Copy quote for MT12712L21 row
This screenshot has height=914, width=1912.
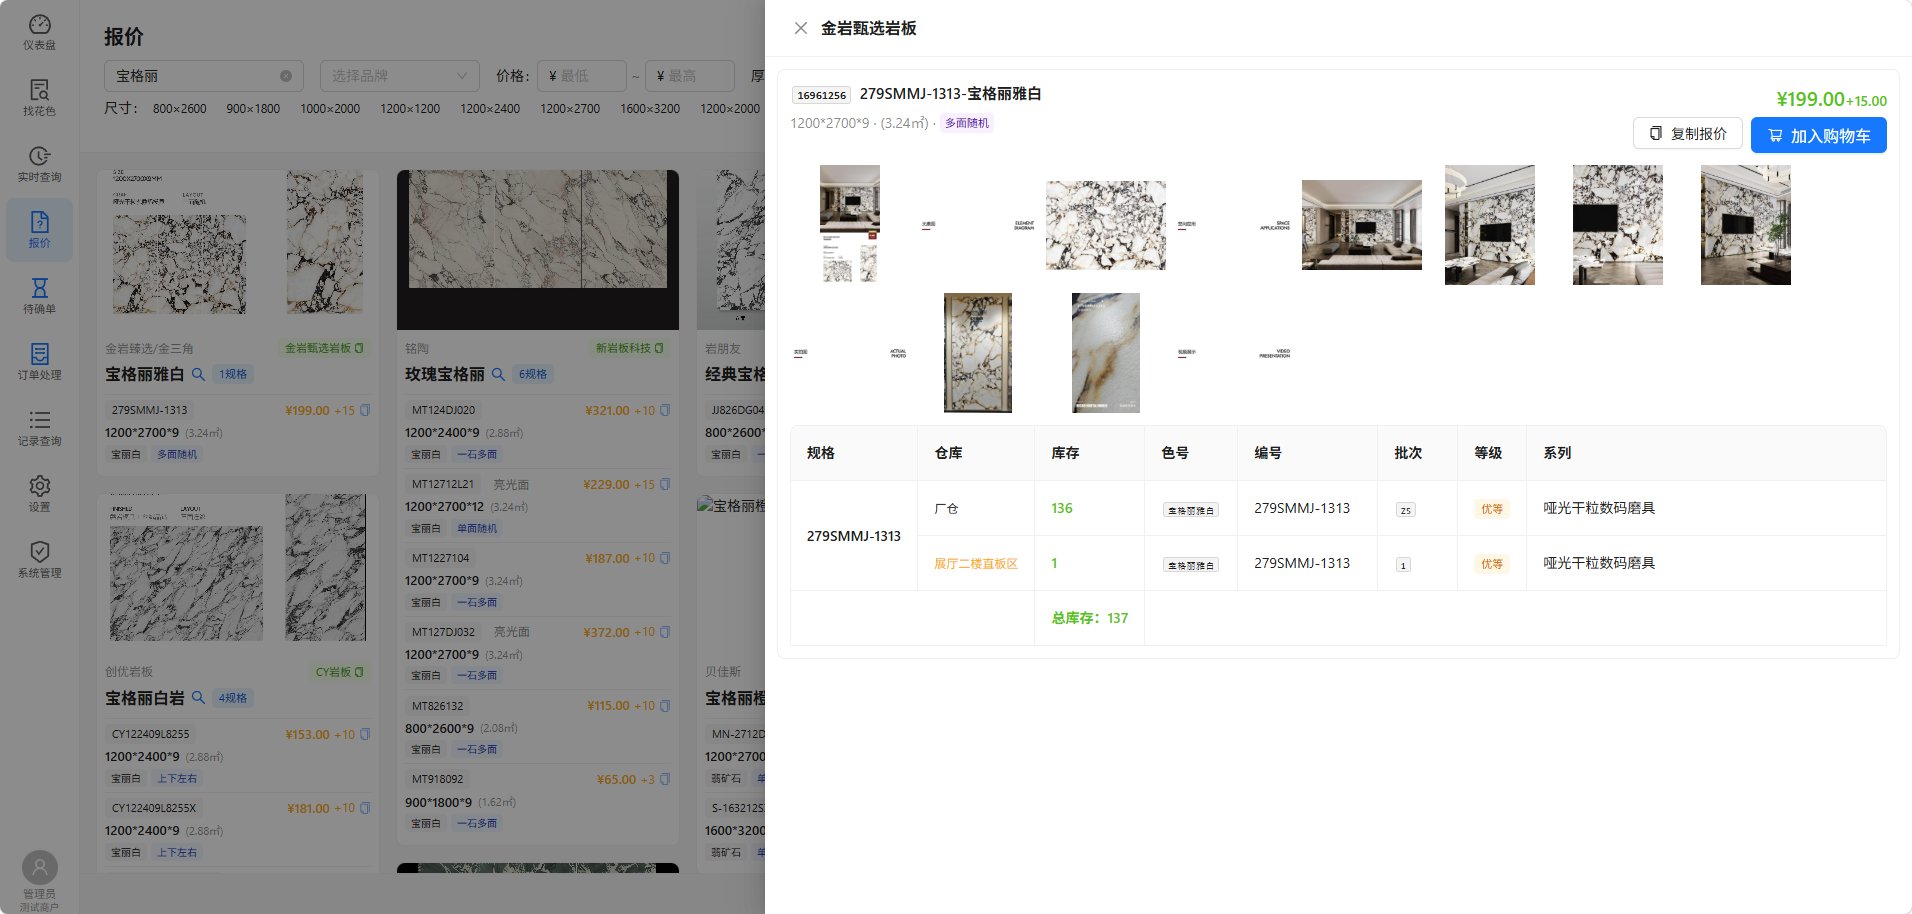point(665,484)
